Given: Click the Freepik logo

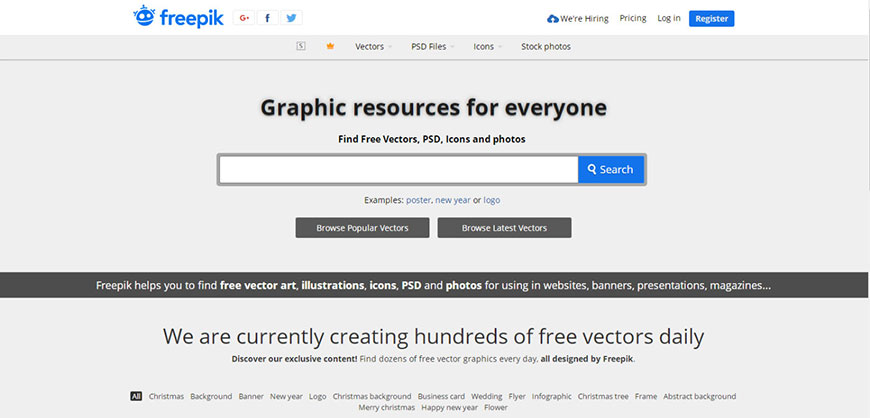Looking at the screenshot, I should [x=178, y=17].
